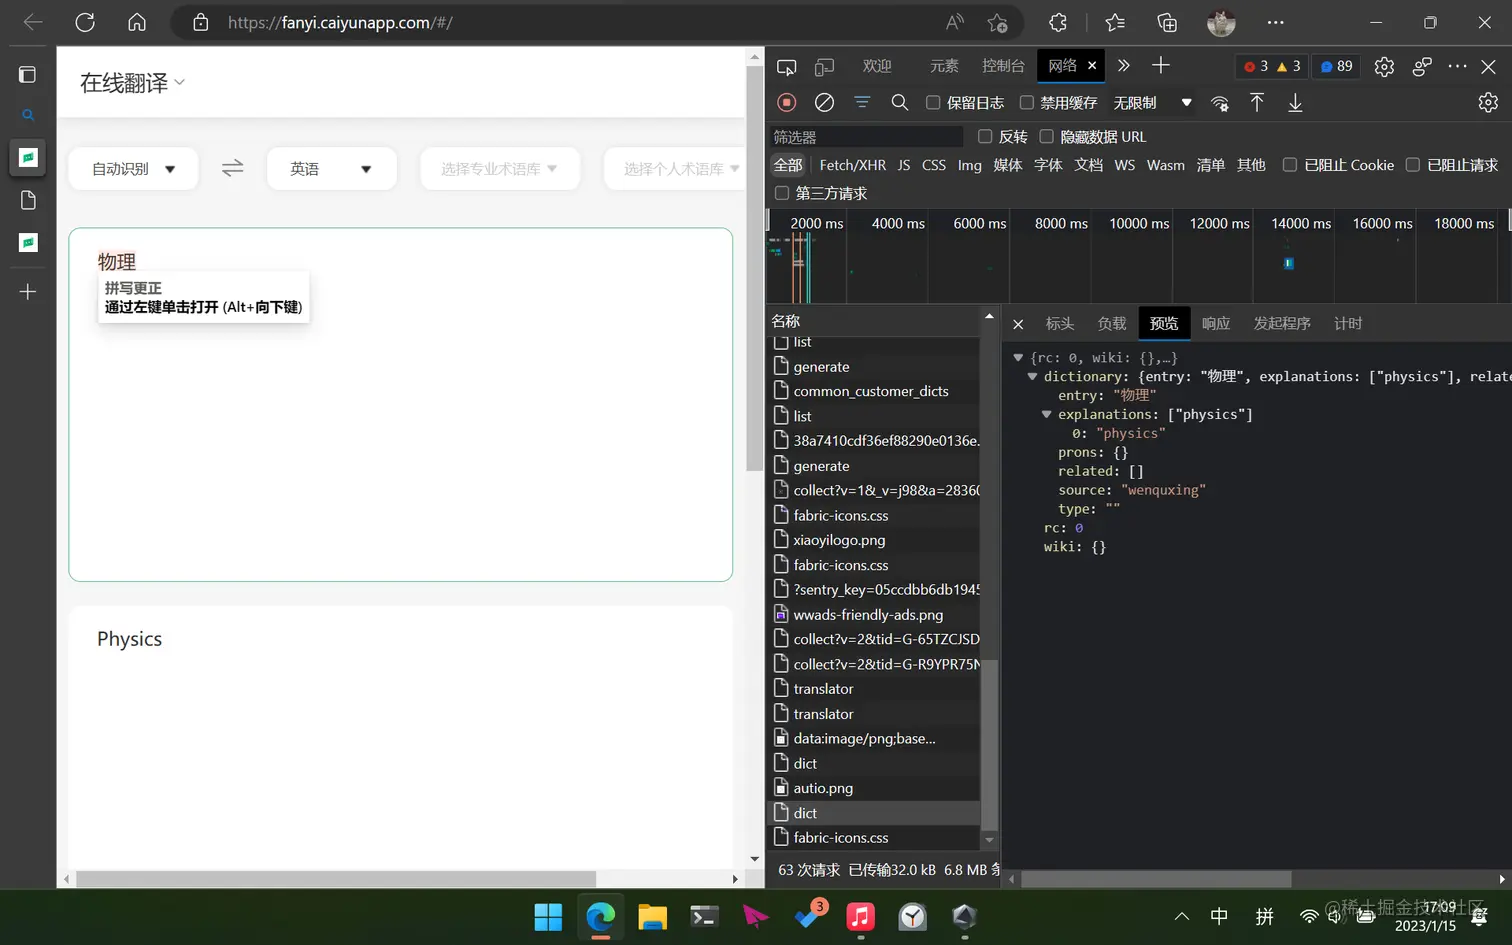The image size is (1512, 945).
Task: Open the 自动识别 source language dropdown
Action: click(133, 169)
